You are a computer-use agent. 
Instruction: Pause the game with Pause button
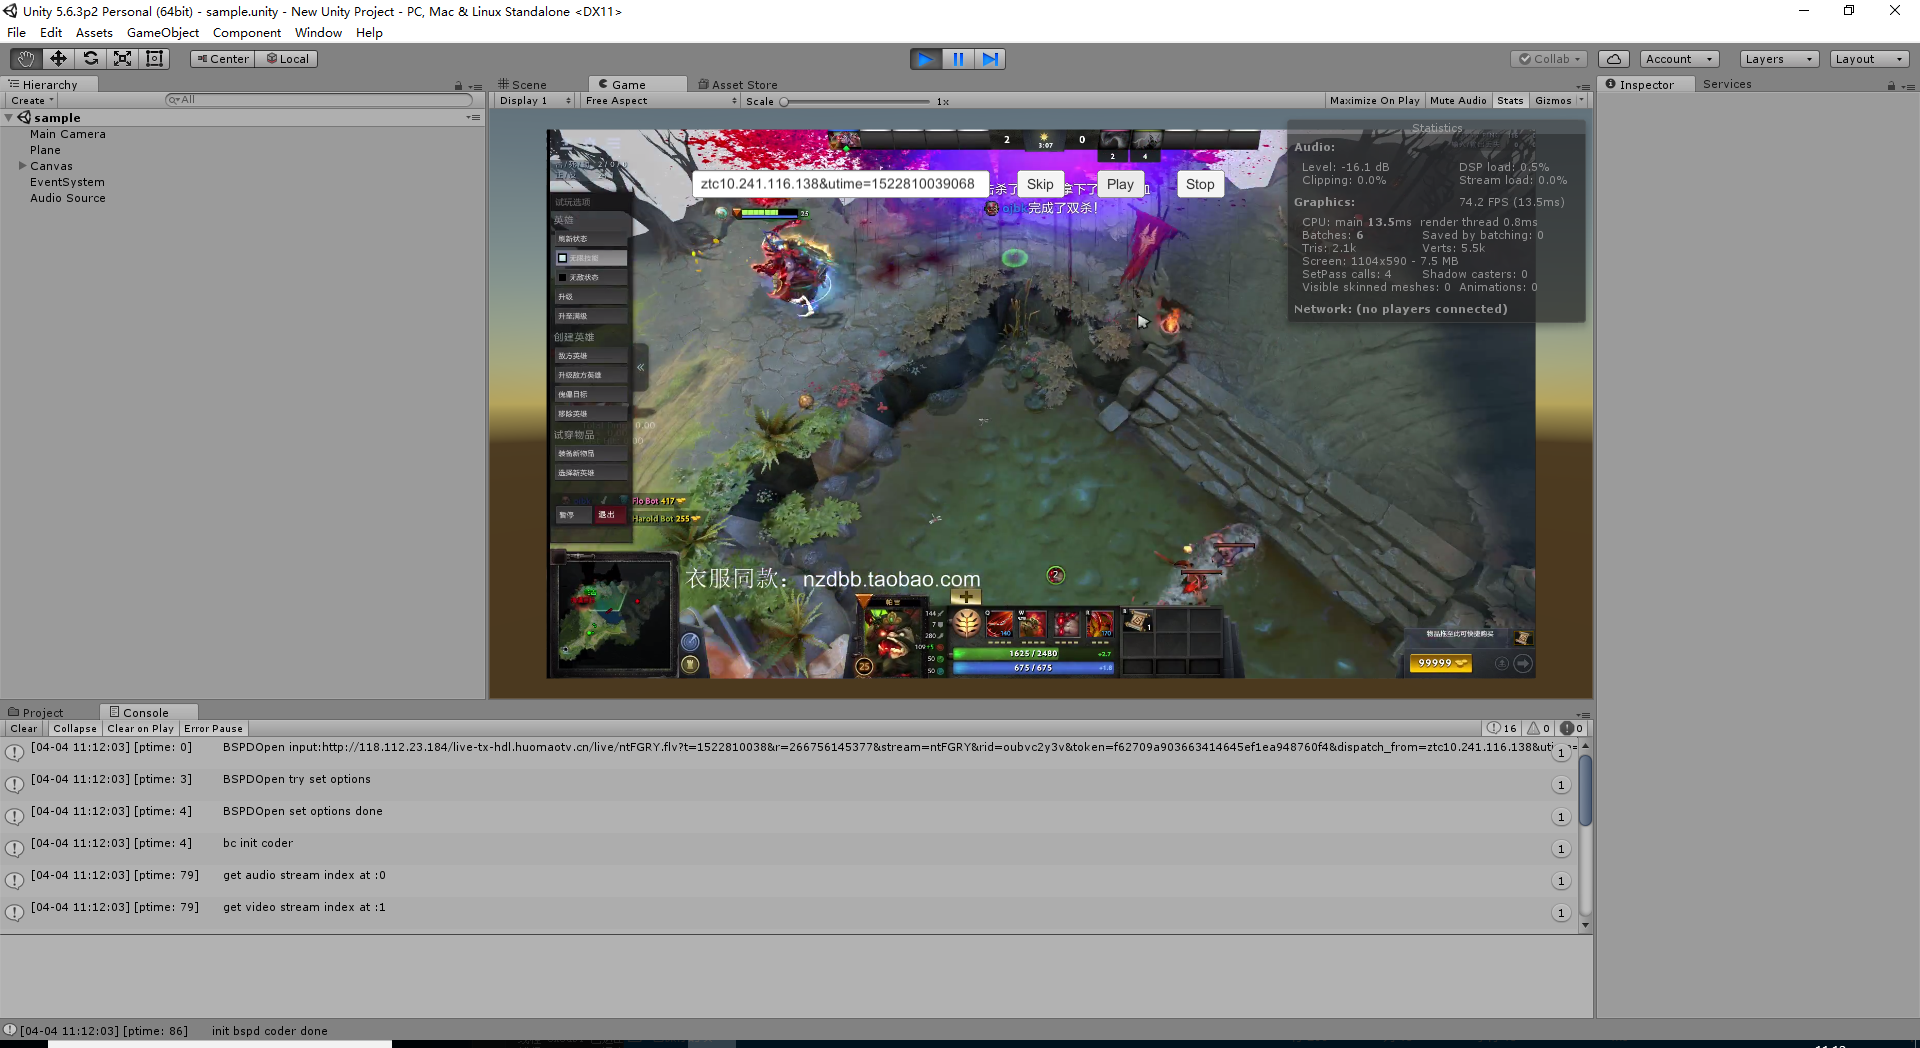click(x=958, y=59)
